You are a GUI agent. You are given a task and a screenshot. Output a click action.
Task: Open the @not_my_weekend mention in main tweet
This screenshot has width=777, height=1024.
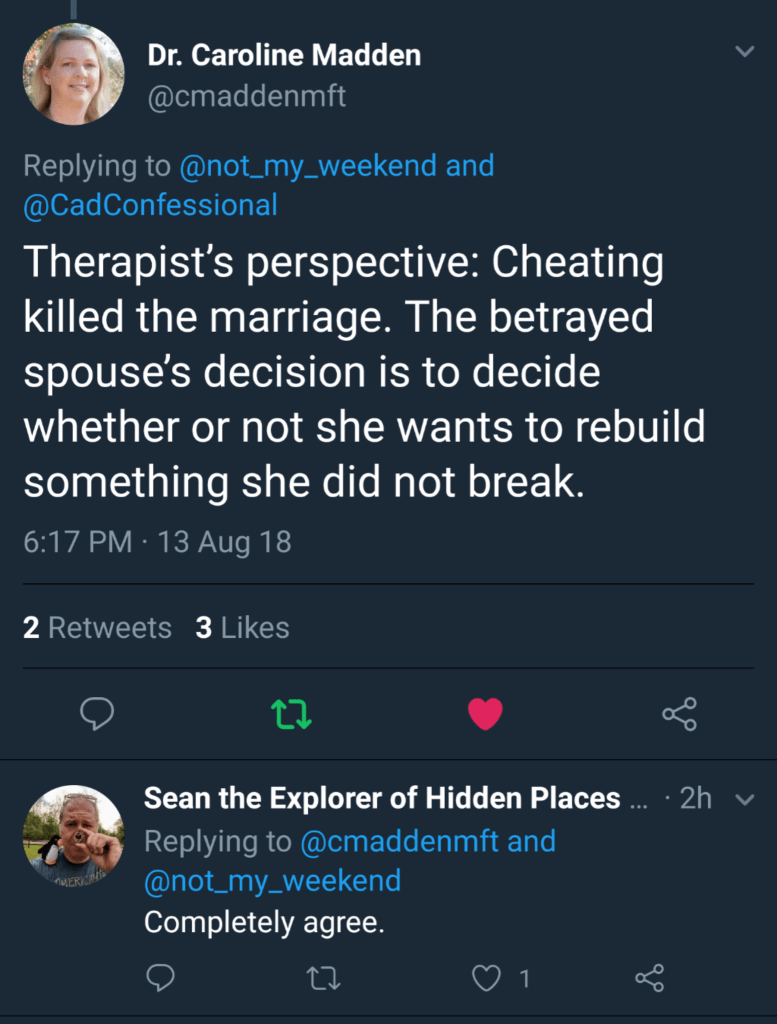[308, 165]
